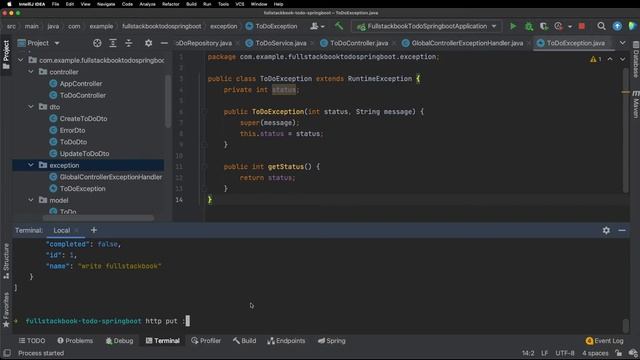This screenshot has height=360, width=640.
Task: Run the application with green play icon
Action: pos(513,26)
